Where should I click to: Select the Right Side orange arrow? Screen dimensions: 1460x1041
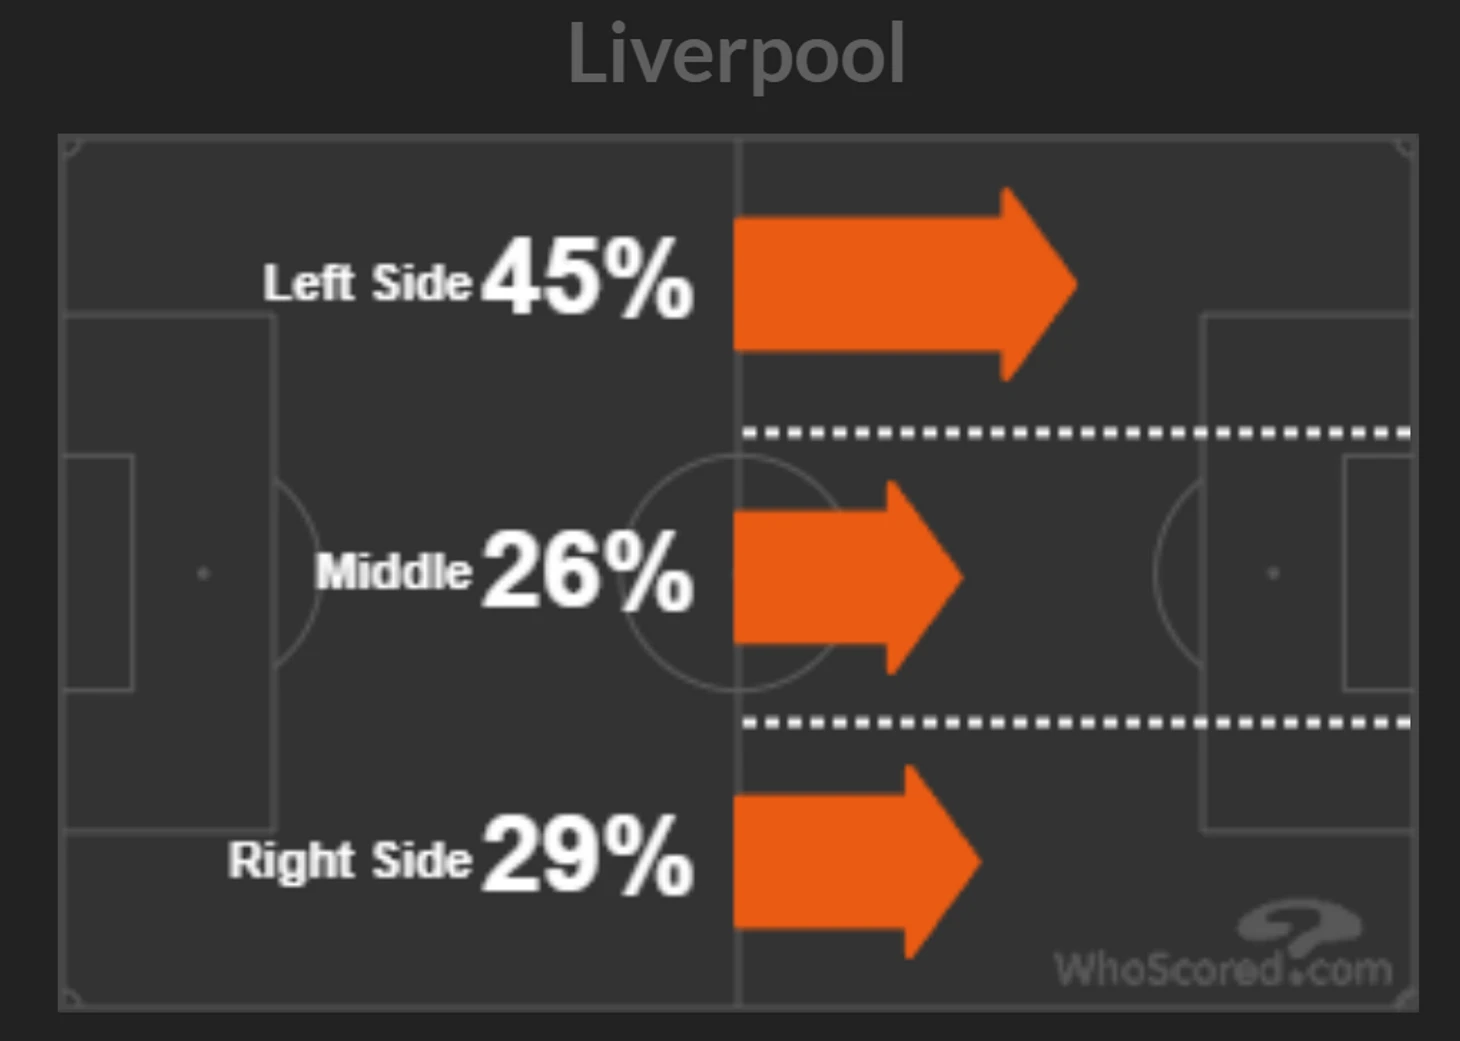click(x=857, y=862)
